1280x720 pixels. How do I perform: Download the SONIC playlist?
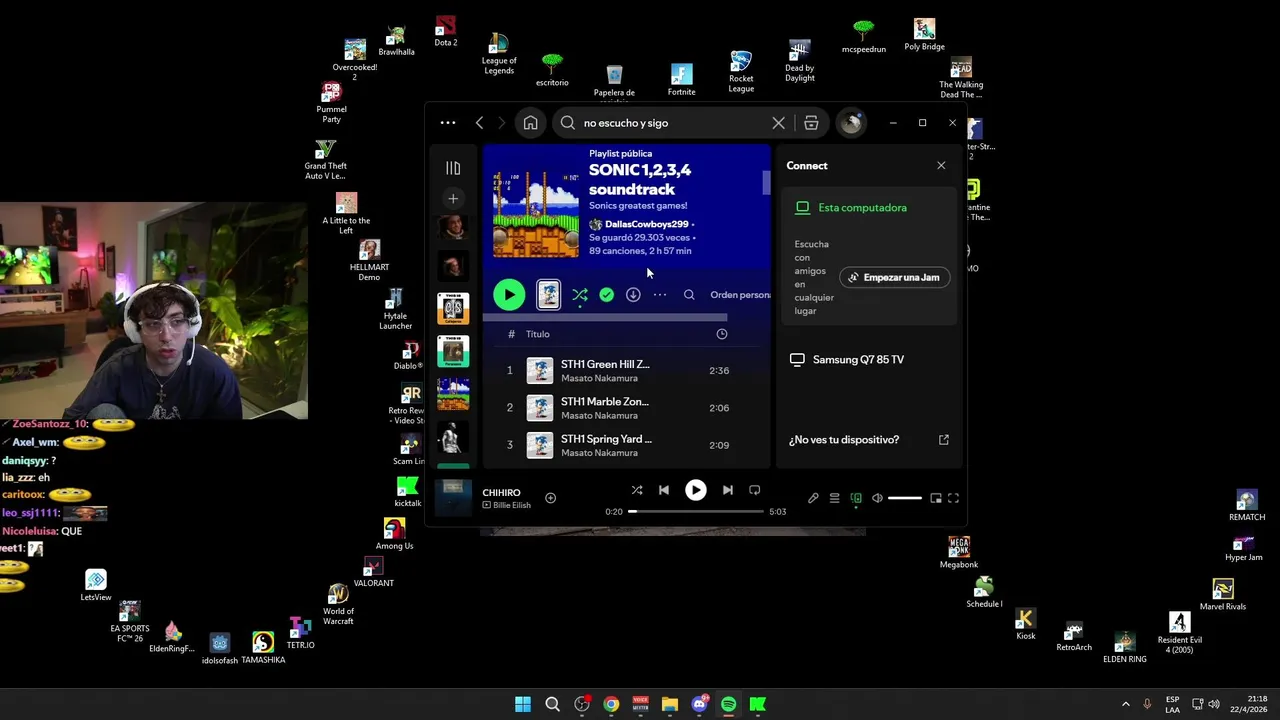point(633,295)
